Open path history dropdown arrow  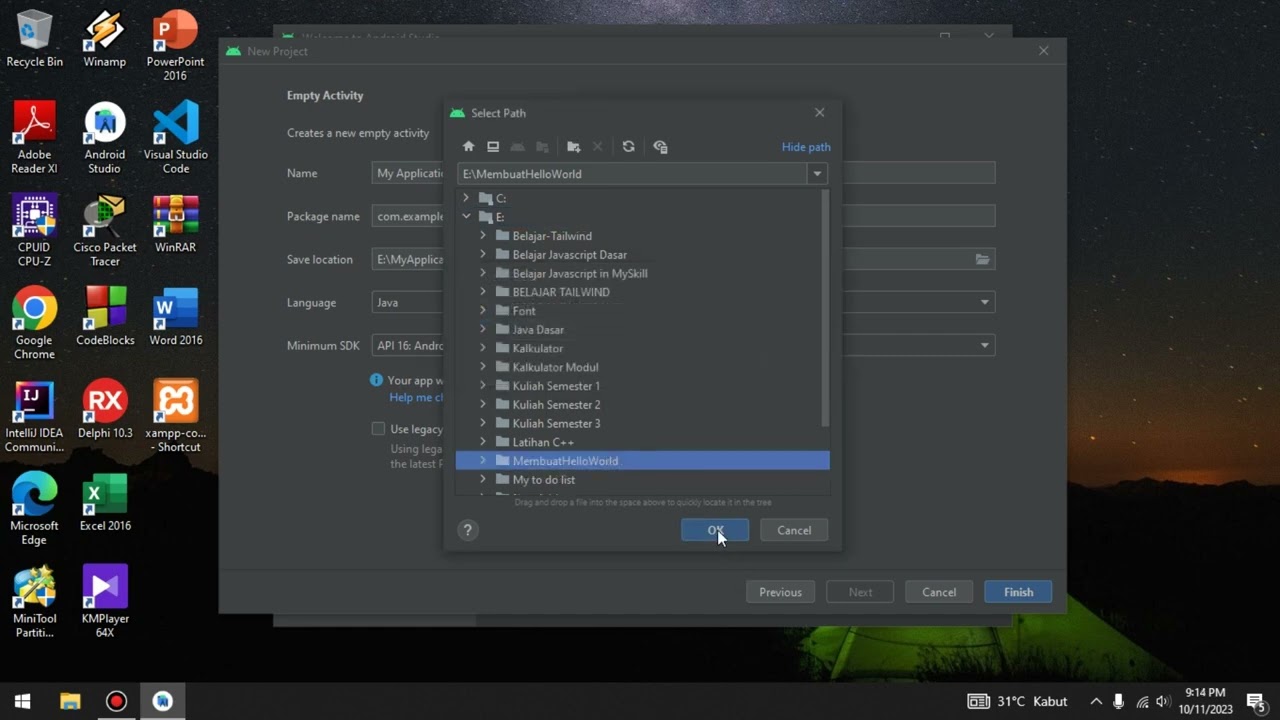(817, 174)
